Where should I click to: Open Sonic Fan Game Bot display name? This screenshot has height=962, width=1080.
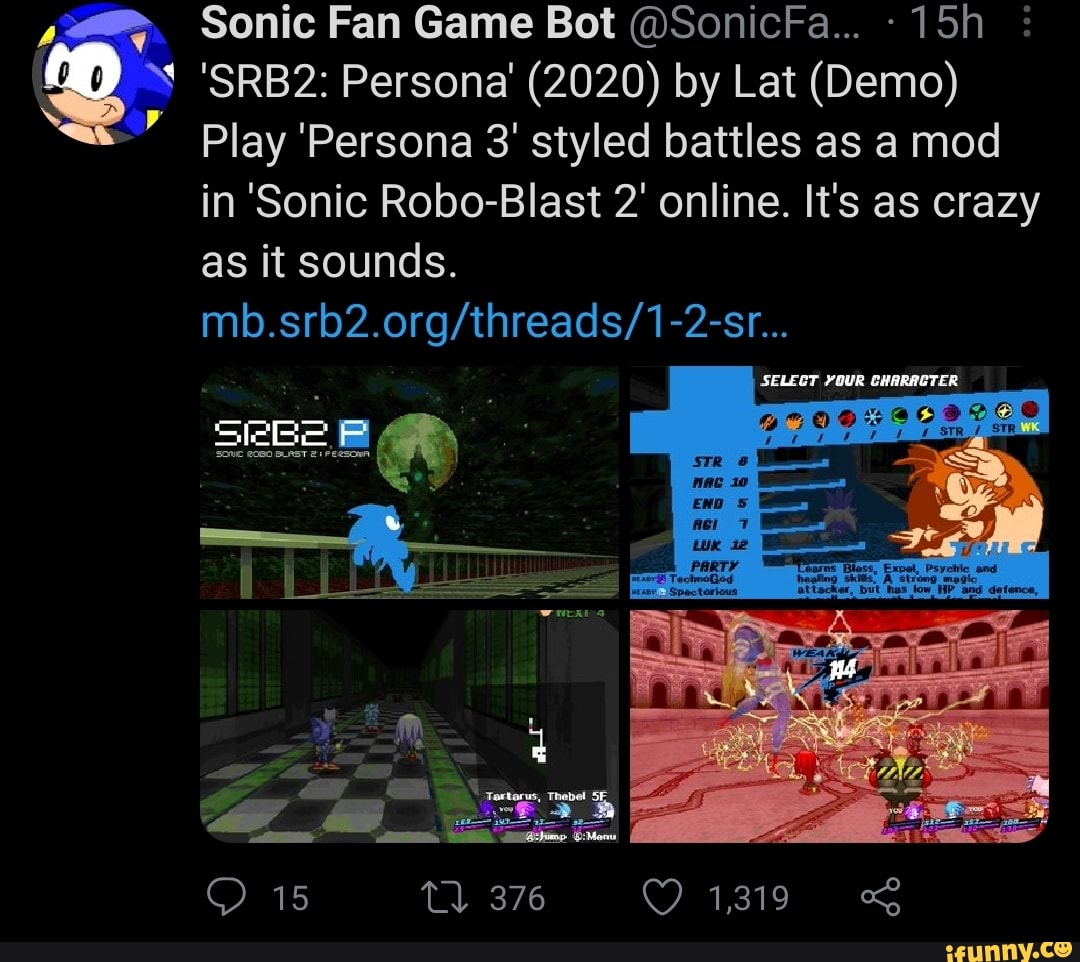pos(408,22)
